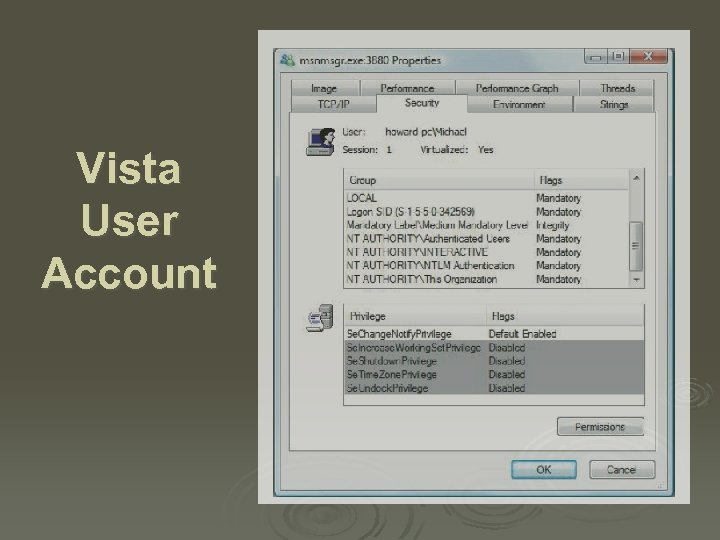The image size is (720, 540).
Task: Click the Cancel button
Action: pos(622,469)
